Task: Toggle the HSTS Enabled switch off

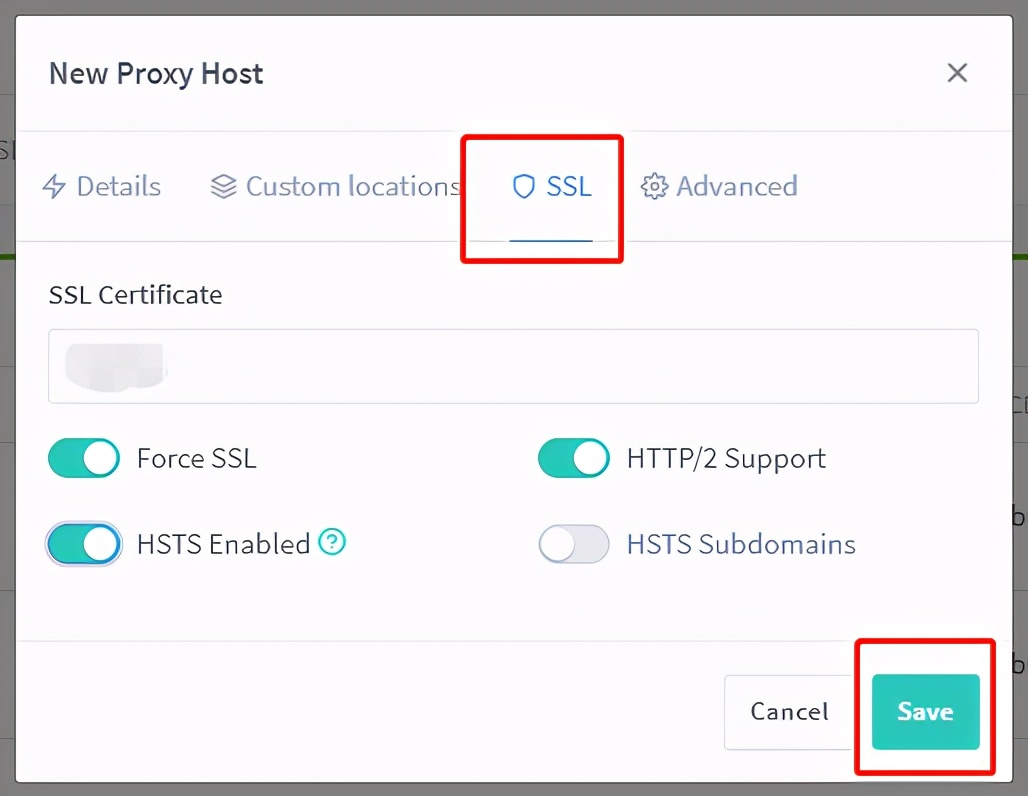Action: [84, 544]
